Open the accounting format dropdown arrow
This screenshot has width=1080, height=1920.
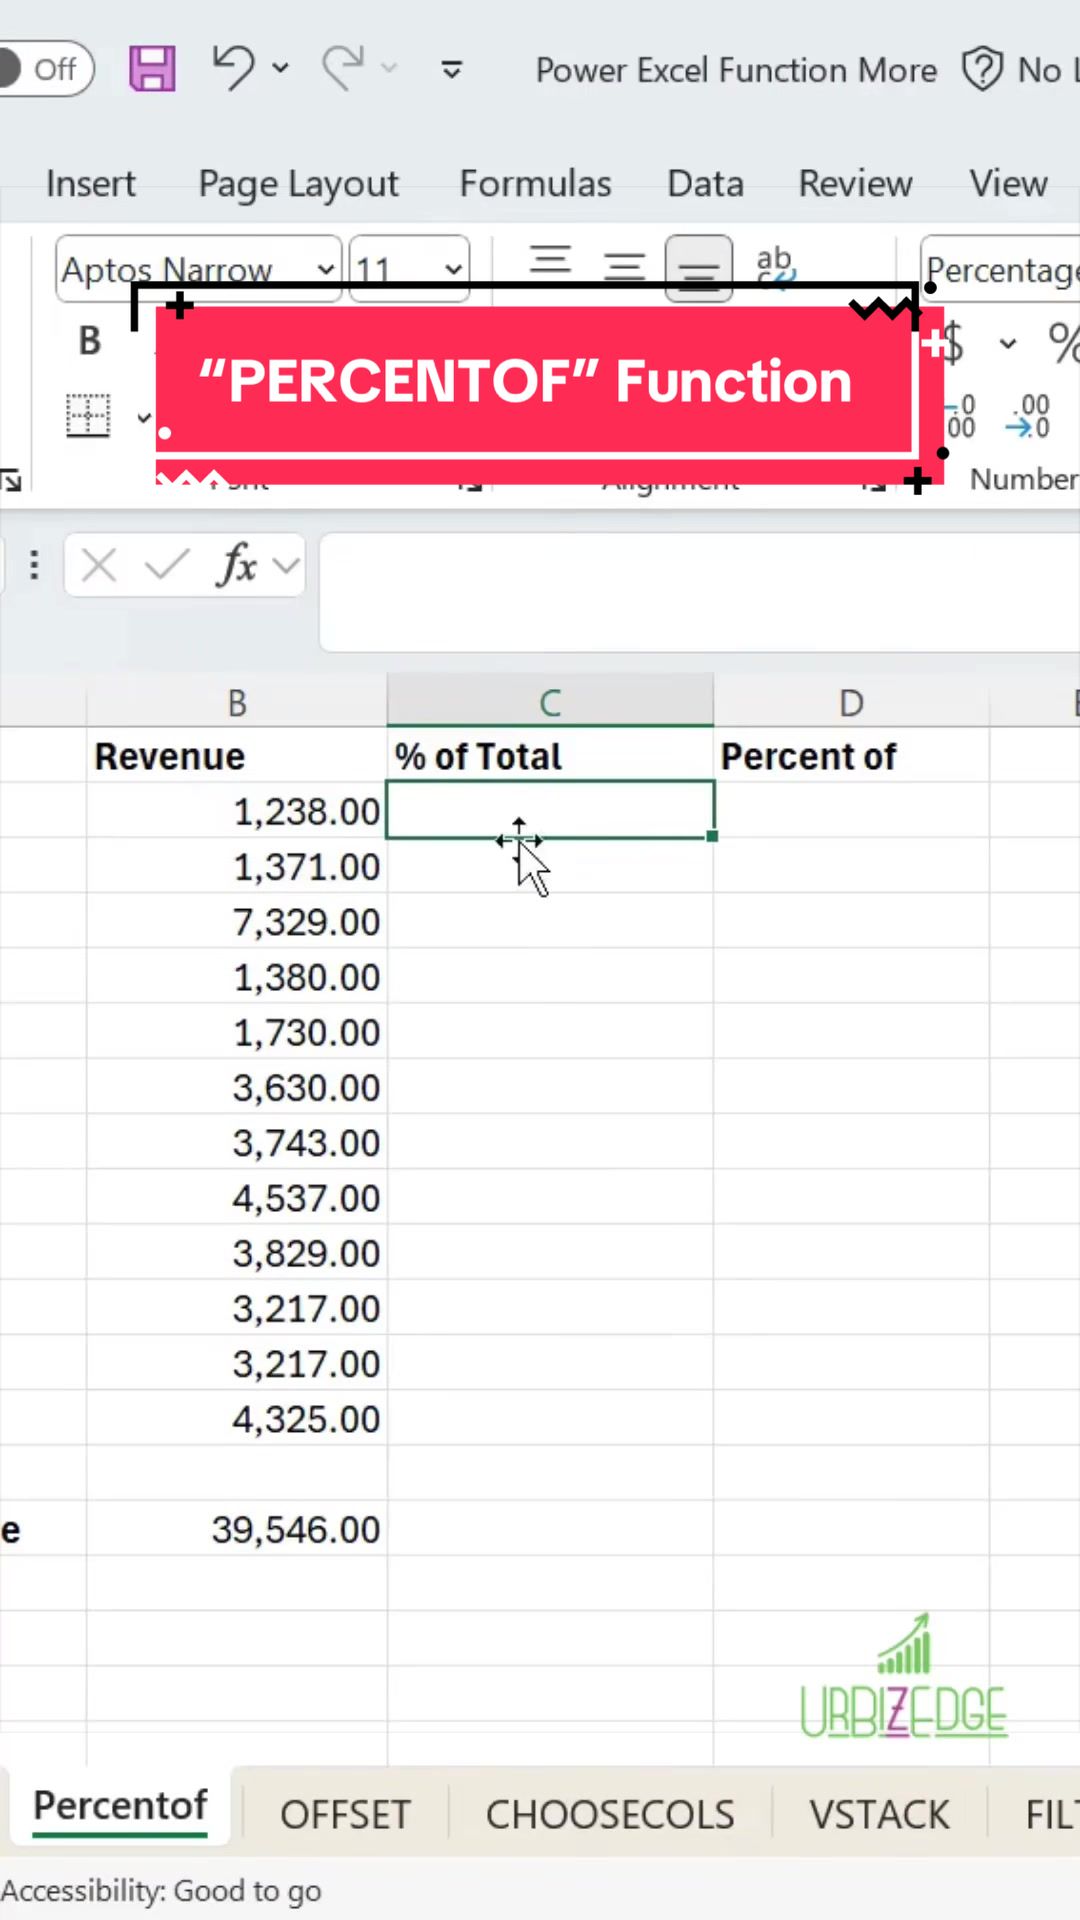tap(1008, 344)
